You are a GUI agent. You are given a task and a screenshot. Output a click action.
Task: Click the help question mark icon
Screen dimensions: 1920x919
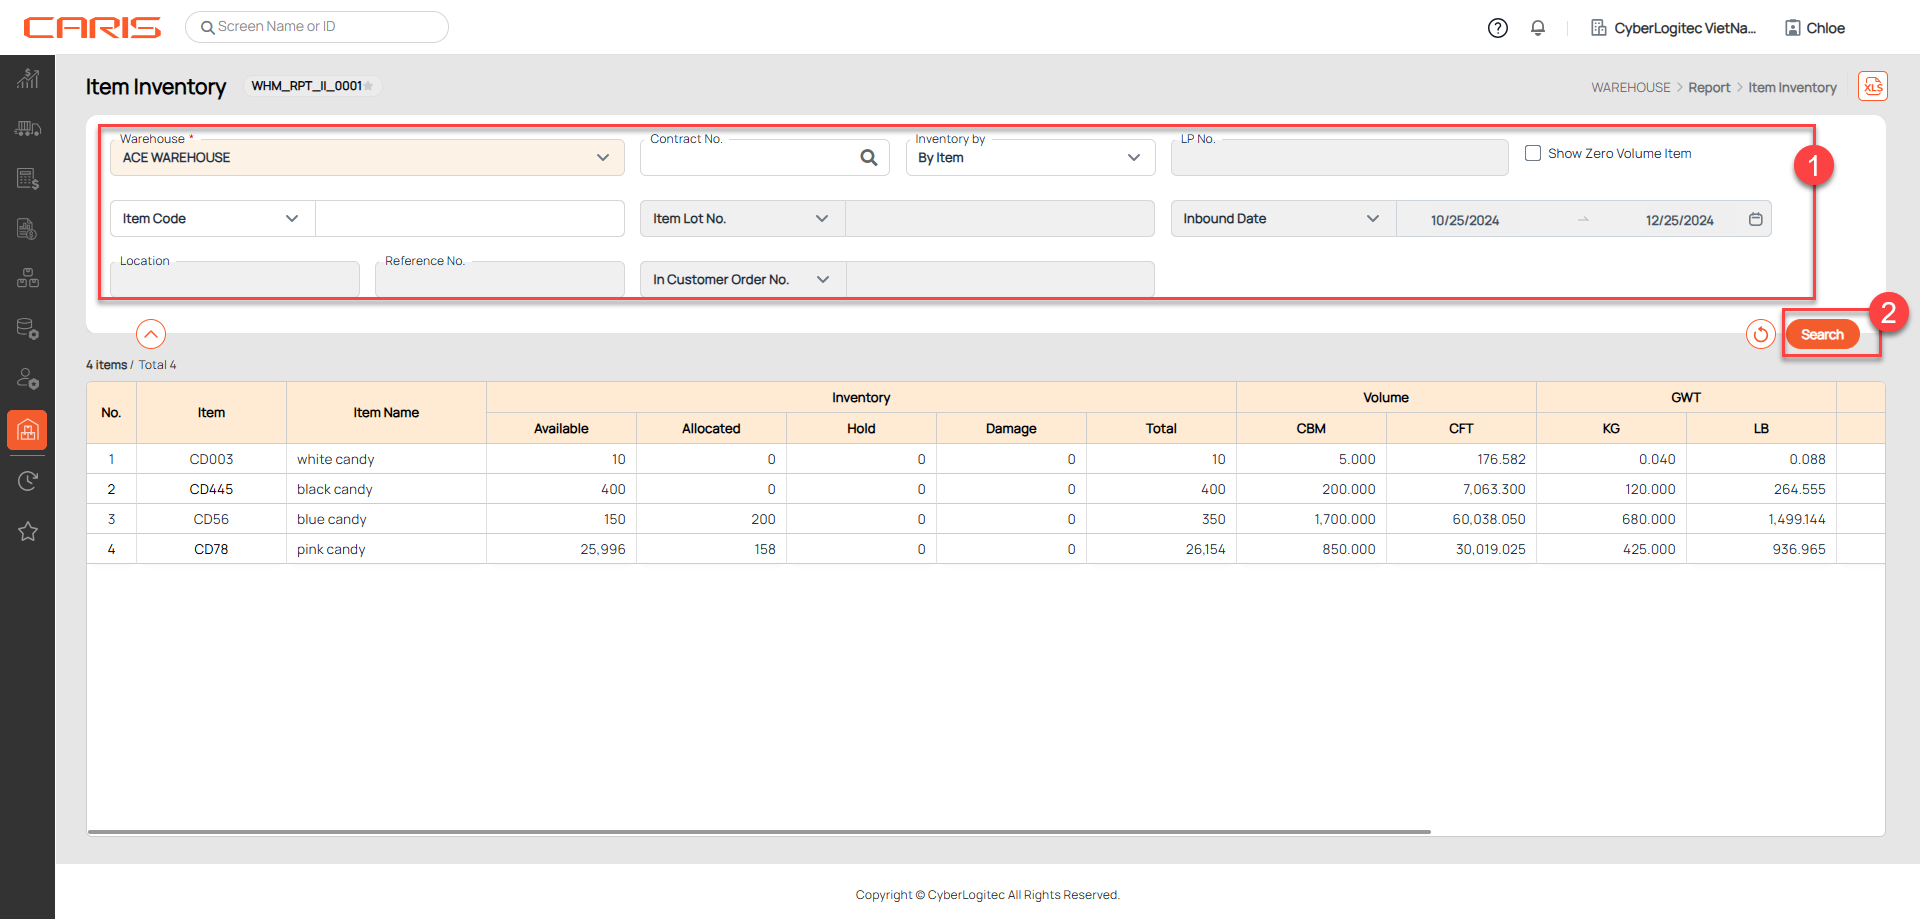1497,28
